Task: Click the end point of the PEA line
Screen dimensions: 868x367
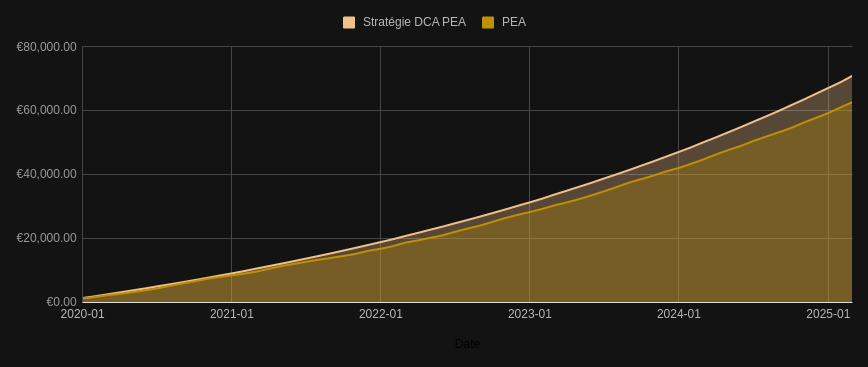Action: click(x=852, y=102)
